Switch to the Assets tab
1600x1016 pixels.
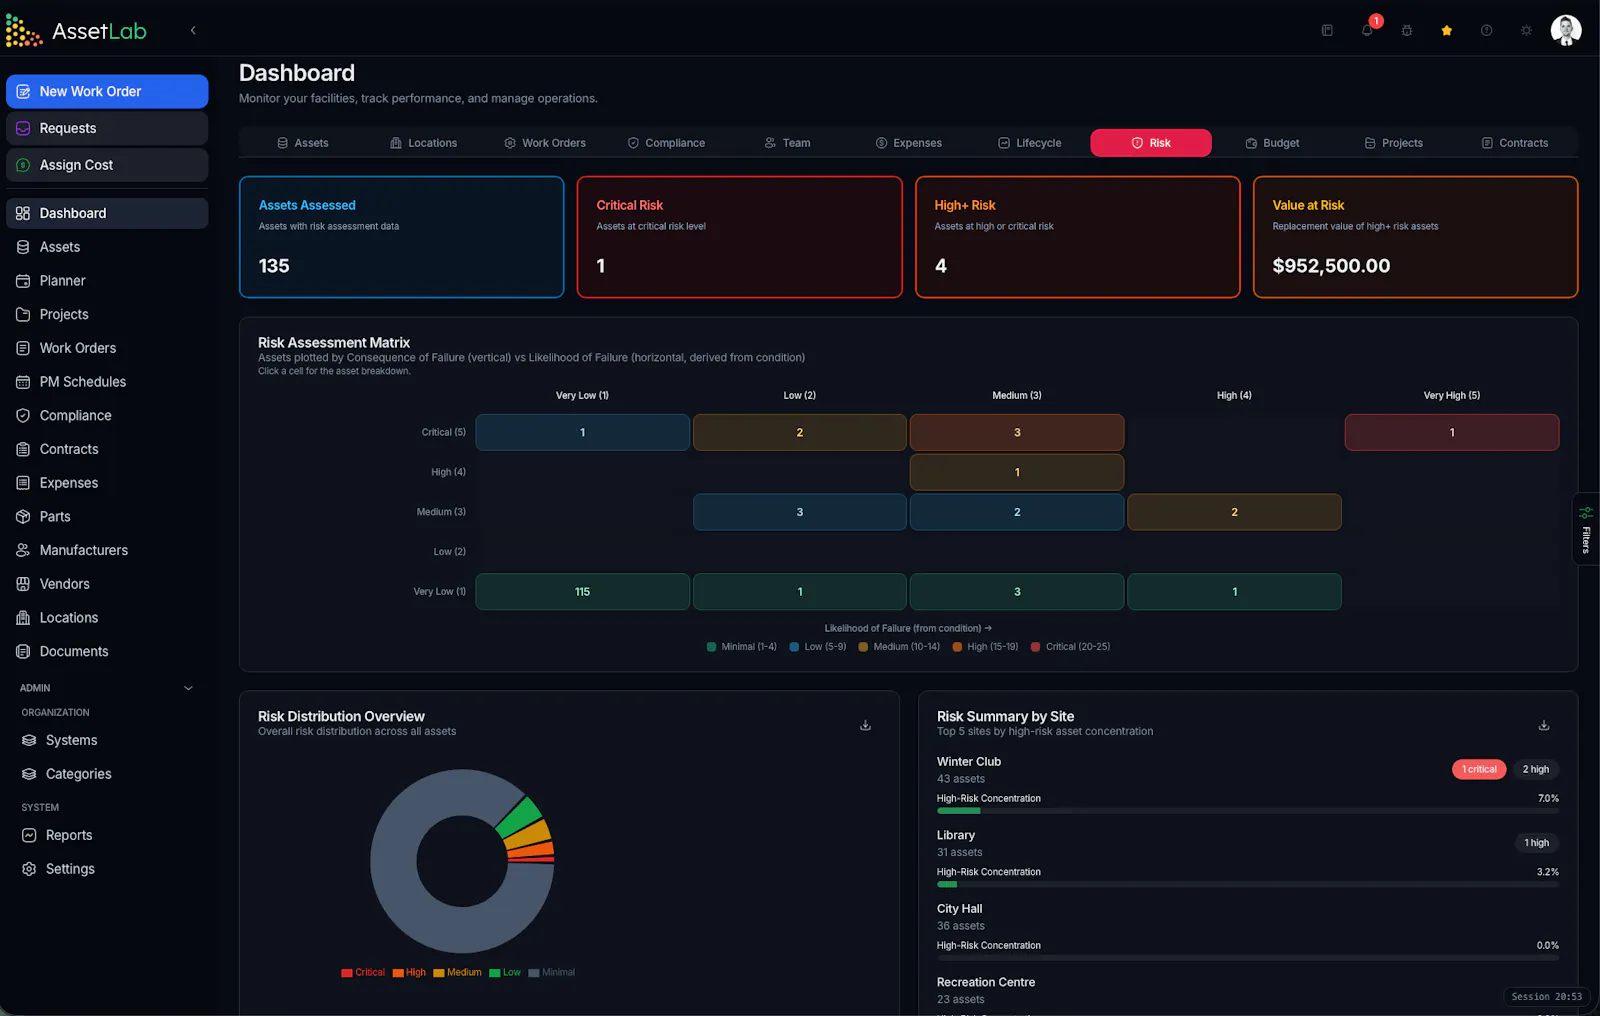point(302,143)
